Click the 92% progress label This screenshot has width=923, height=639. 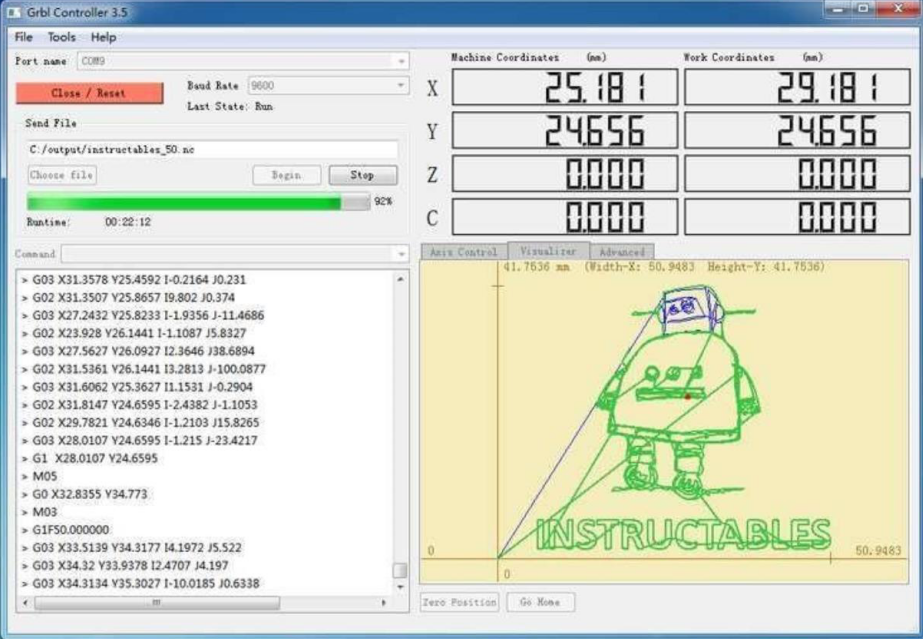(383, 201)
